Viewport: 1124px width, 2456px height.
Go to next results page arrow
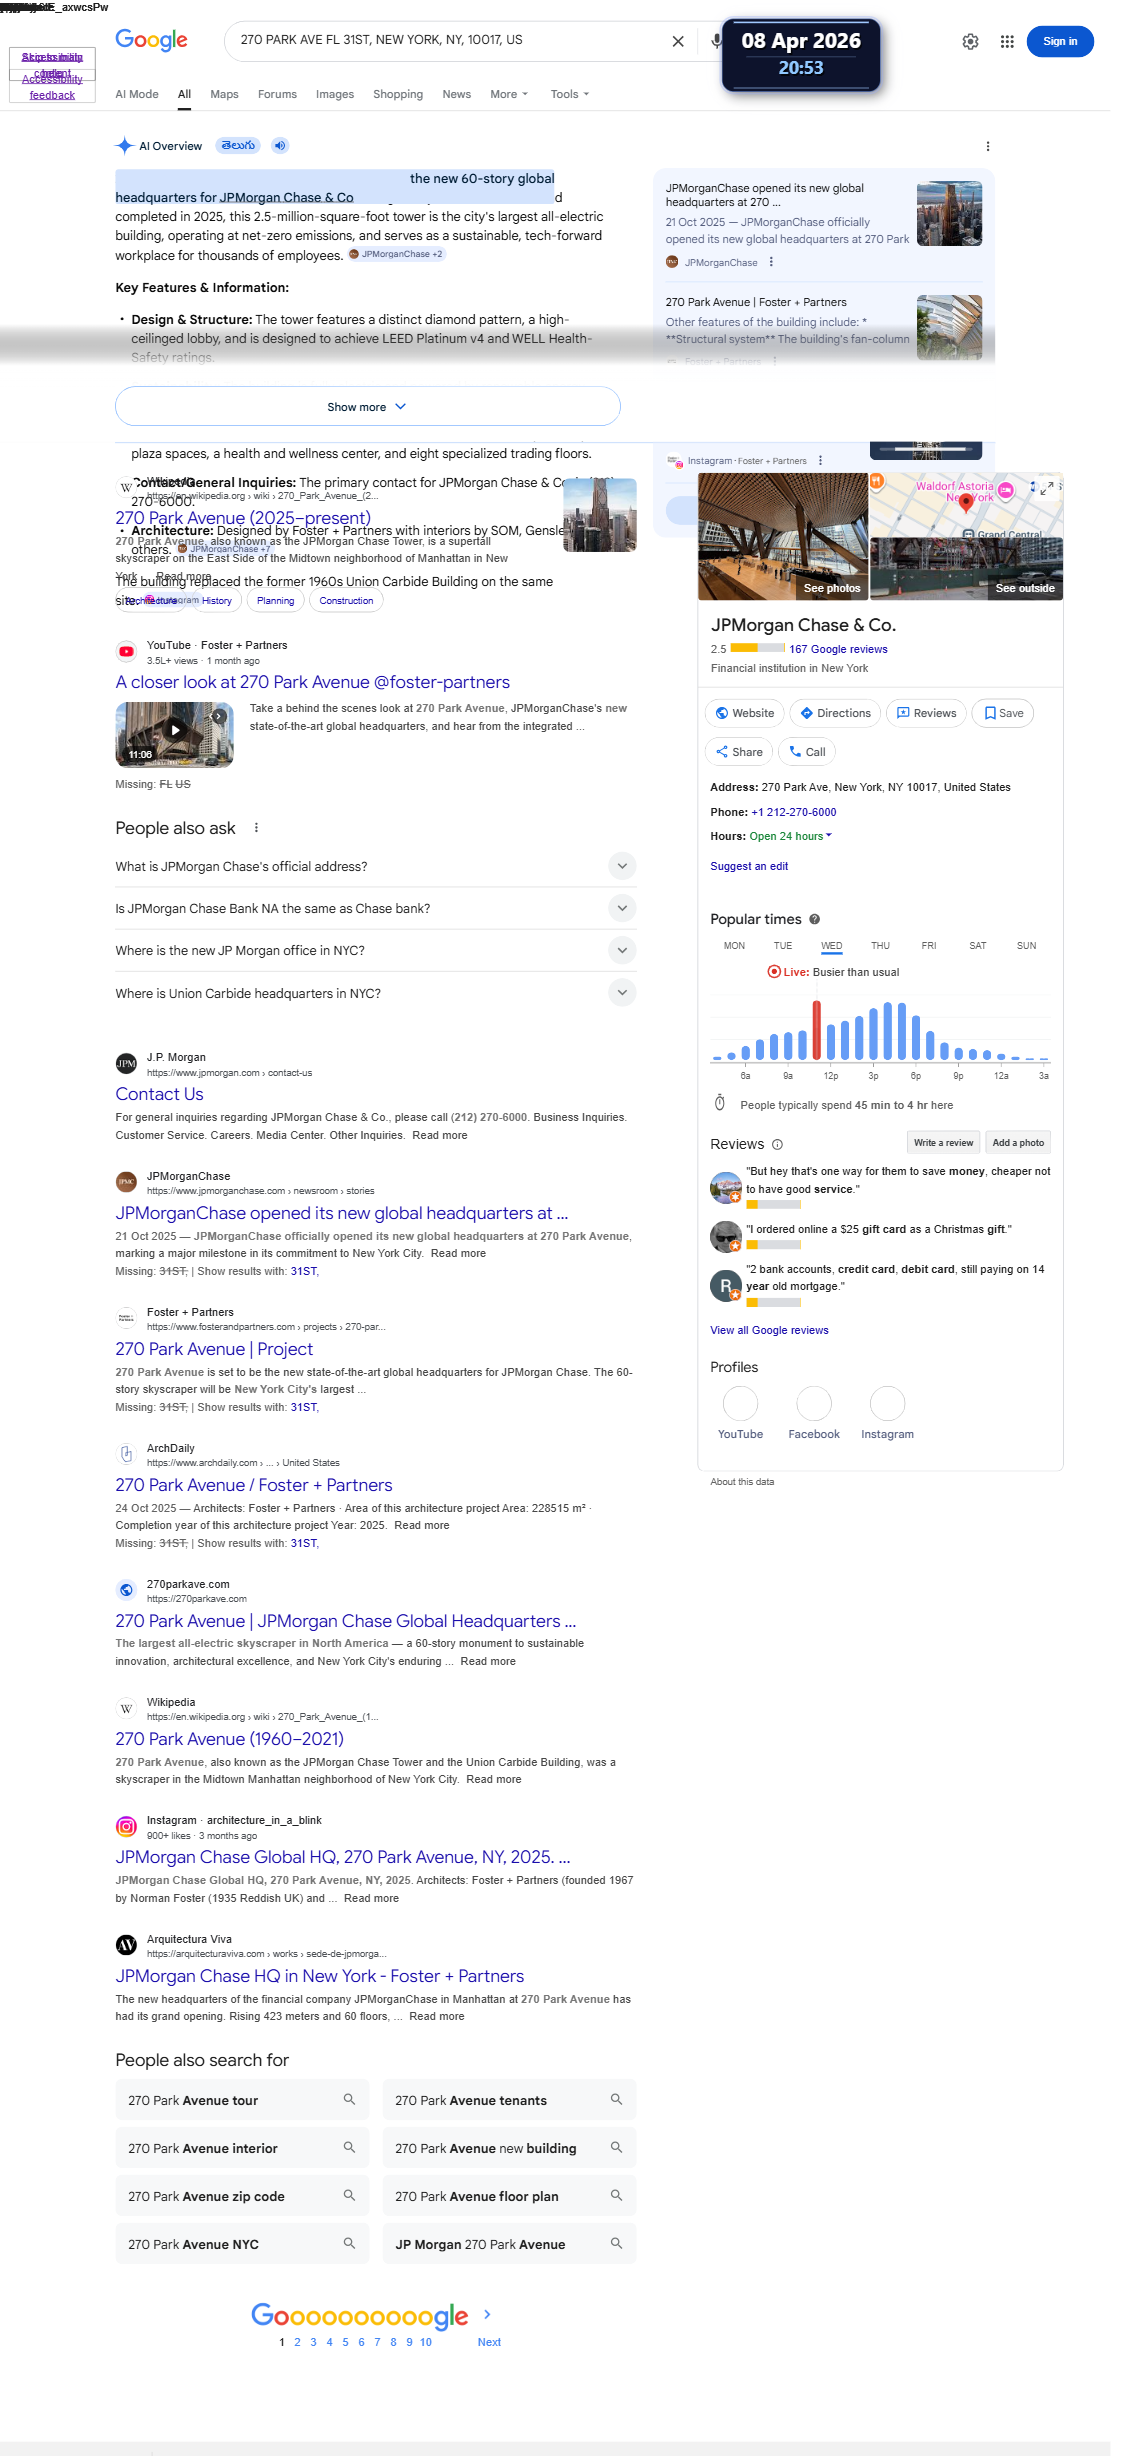point(488,2314)
